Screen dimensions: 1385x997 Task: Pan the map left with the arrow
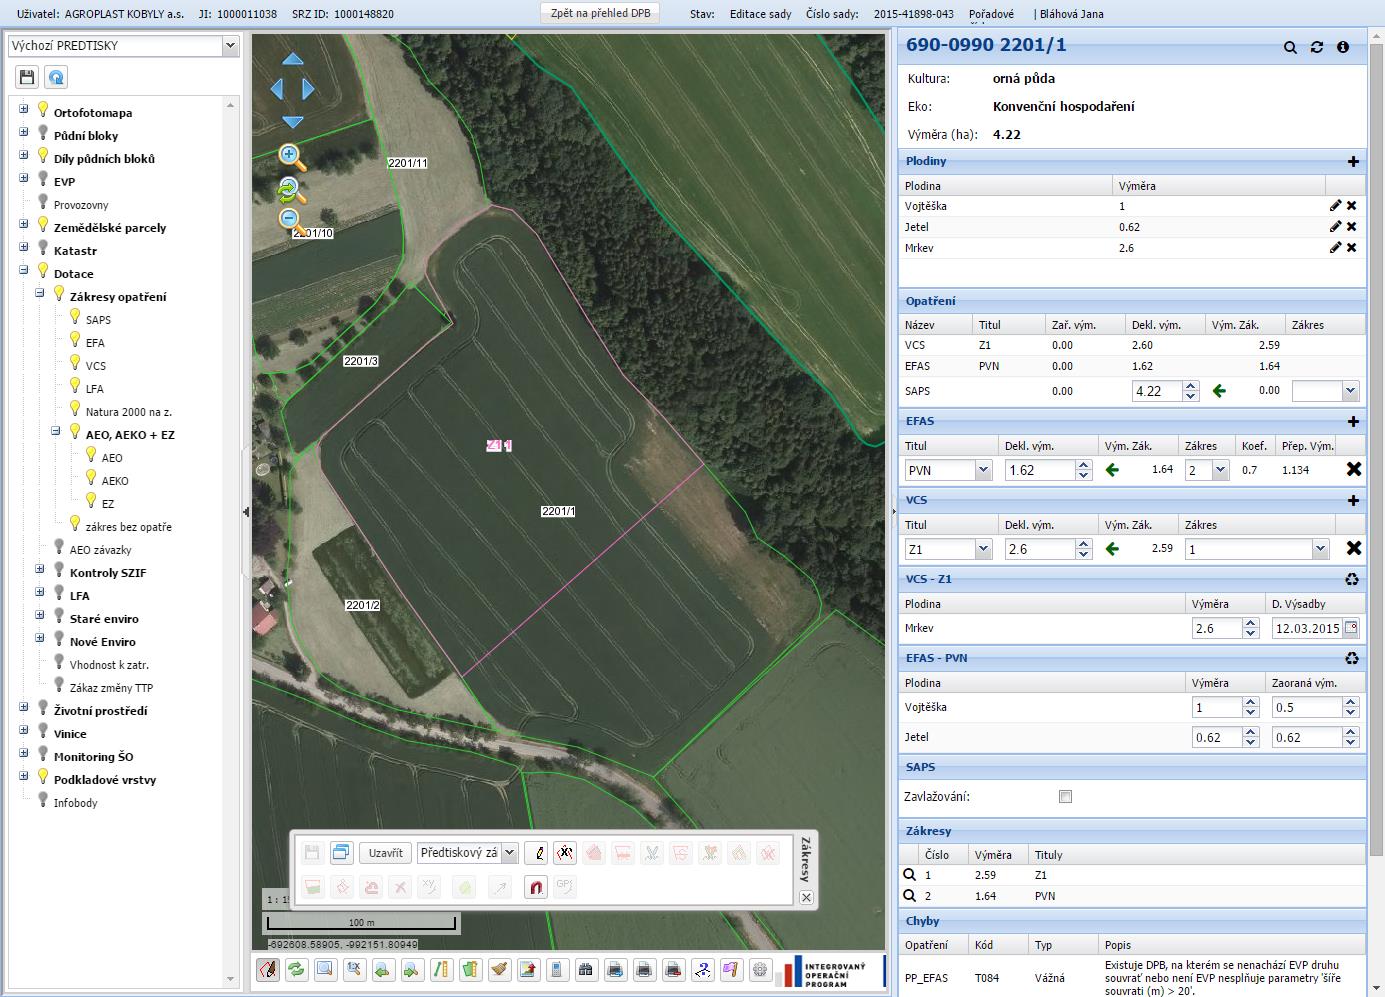[x=277, y=89]
